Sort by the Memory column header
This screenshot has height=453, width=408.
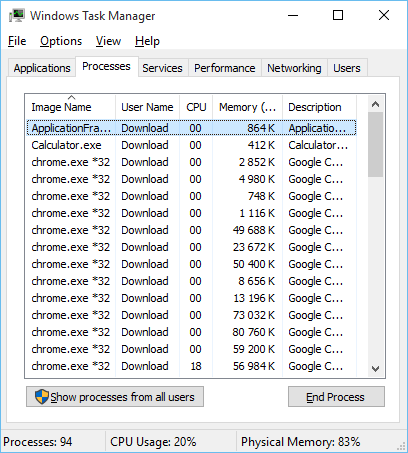click(247, 107)
